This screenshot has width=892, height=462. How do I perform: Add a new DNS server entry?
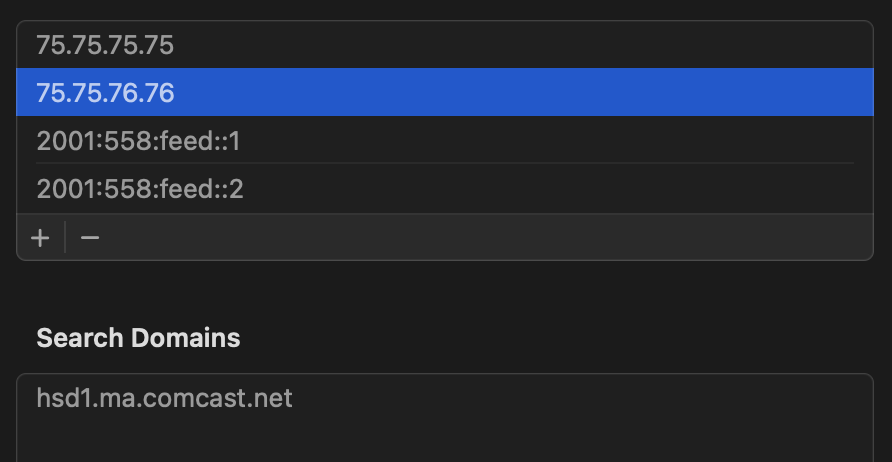[x=40, y=238]
